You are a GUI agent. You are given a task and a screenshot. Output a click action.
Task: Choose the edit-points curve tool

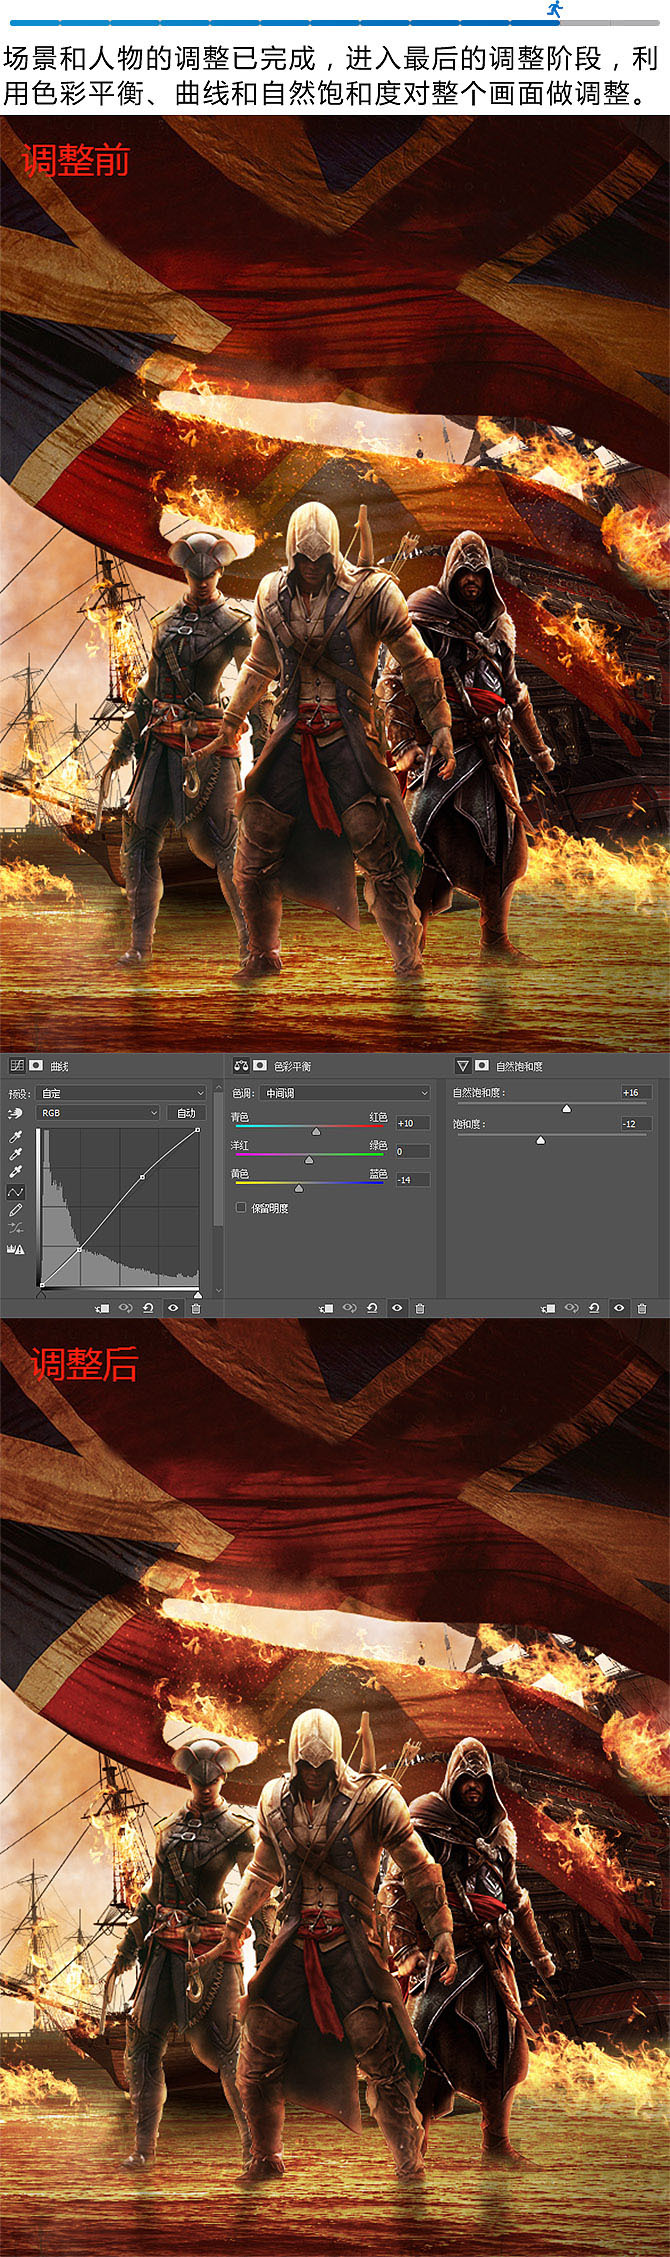pos(16,1192)
